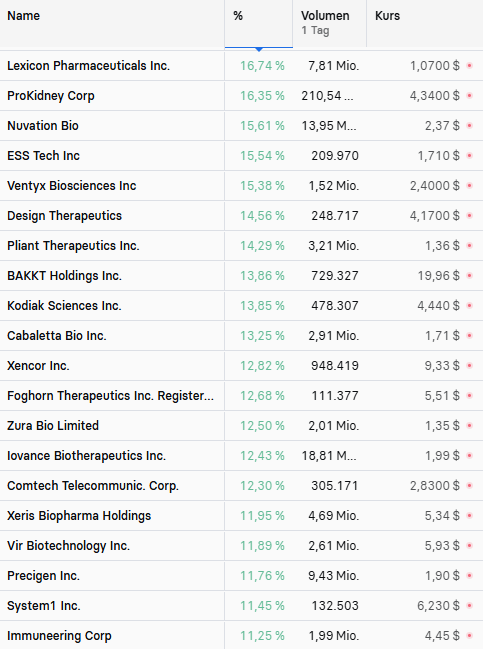Sort by Volumen 1 Tag column header
Image resolution: width=483 pixels, height=649 pixels.
coord(325,23)
